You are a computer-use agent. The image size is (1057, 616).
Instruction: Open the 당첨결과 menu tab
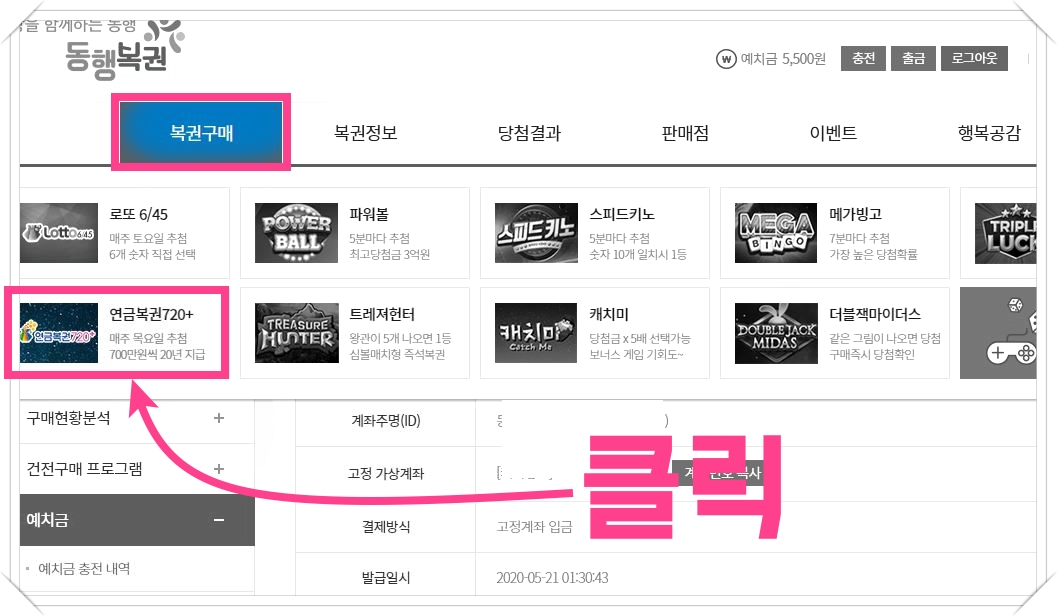[529, 133]
